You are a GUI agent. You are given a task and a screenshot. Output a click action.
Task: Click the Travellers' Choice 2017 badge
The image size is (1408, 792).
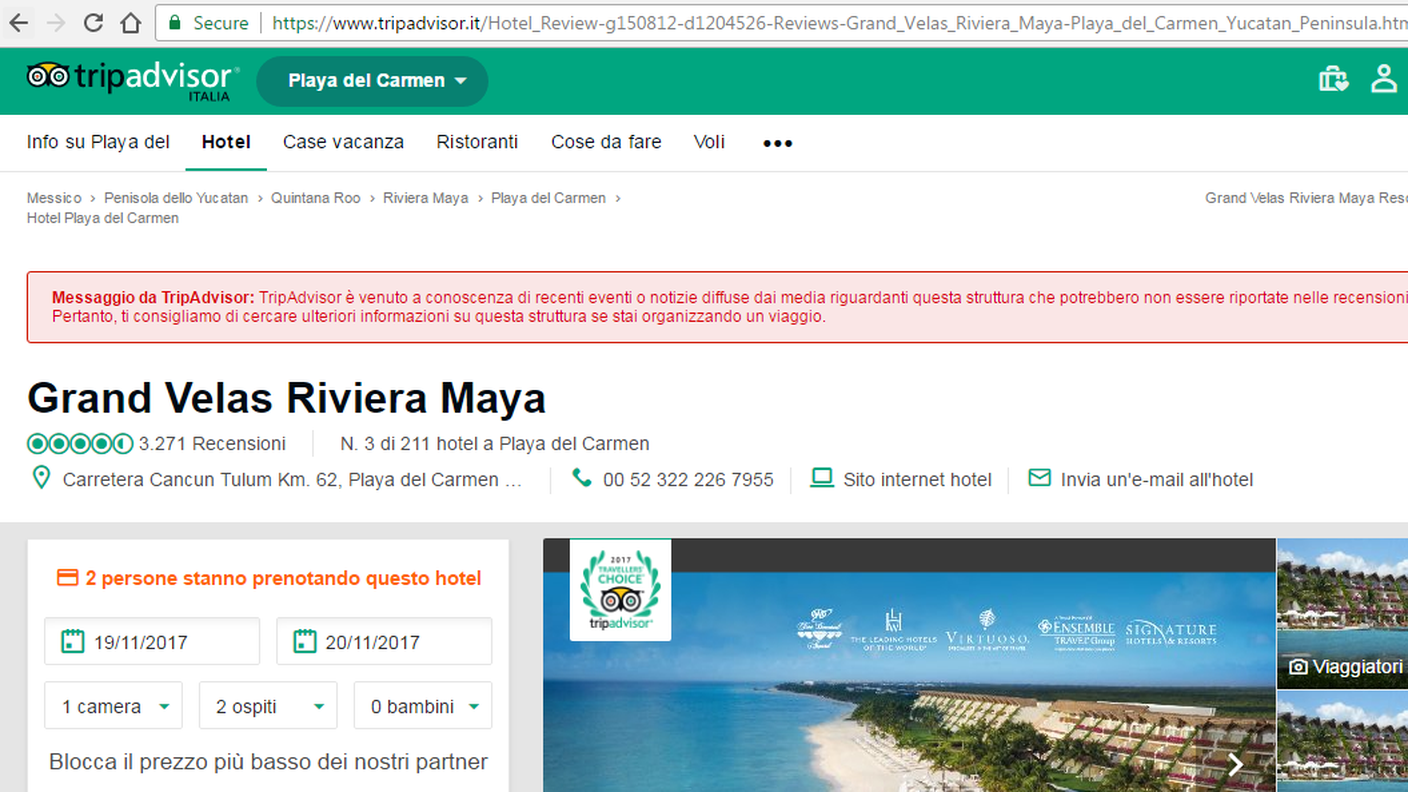pos(620,590)
